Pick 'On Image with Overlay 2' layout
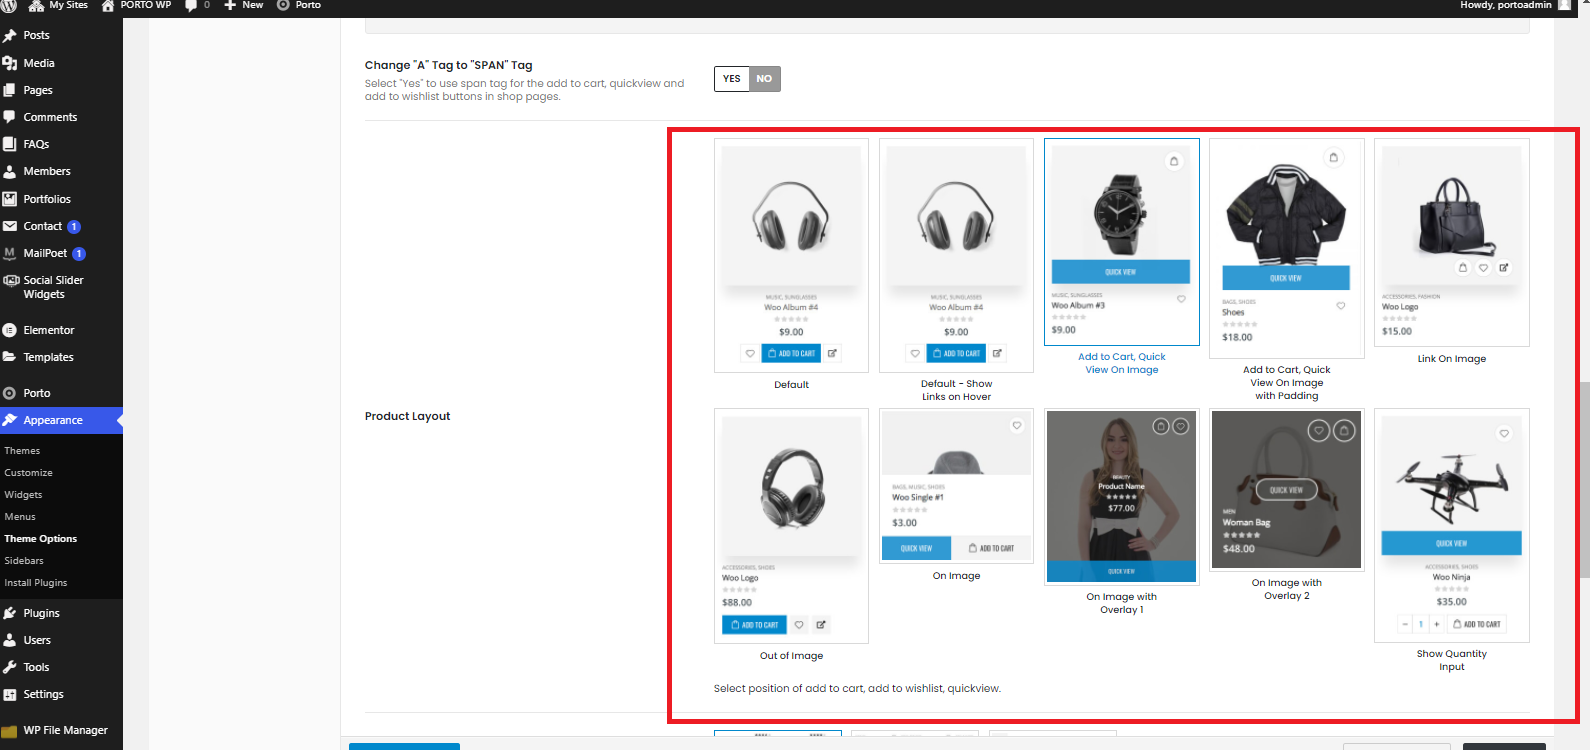Viewport: 1590px width, 750px height. (1287, 490)
